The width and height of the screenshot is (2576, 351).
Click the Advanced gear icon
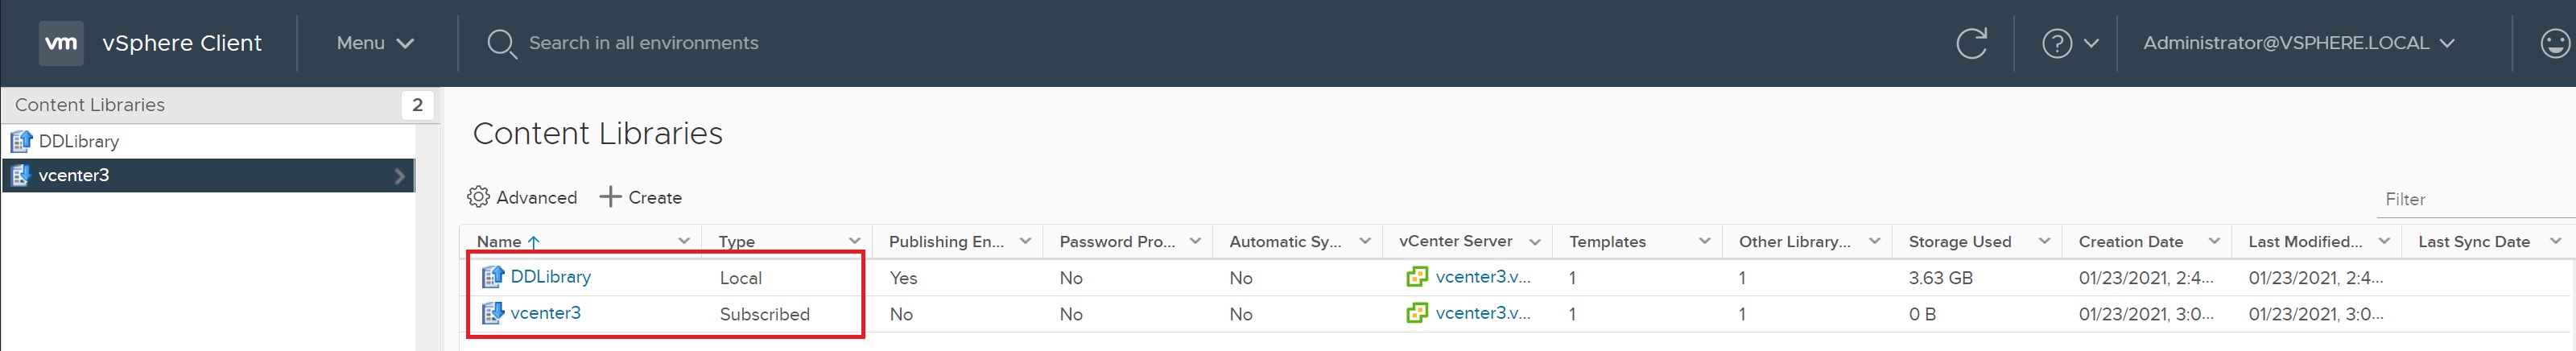click(x=479, y=197)
